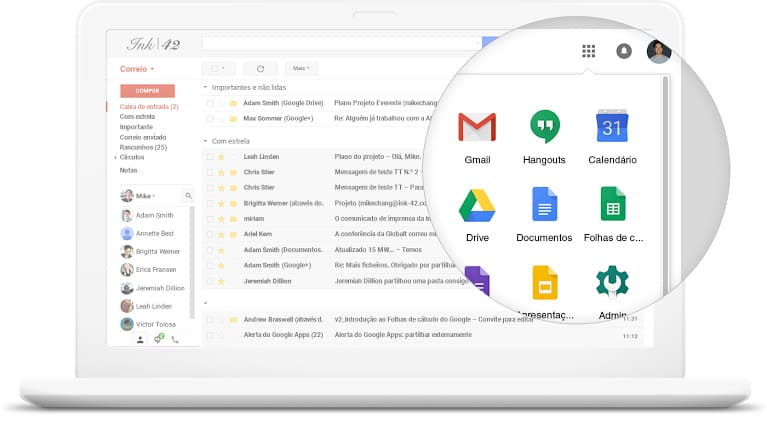
Task: Collapse the Importantes e não lidas section
Action: point(205,88)
